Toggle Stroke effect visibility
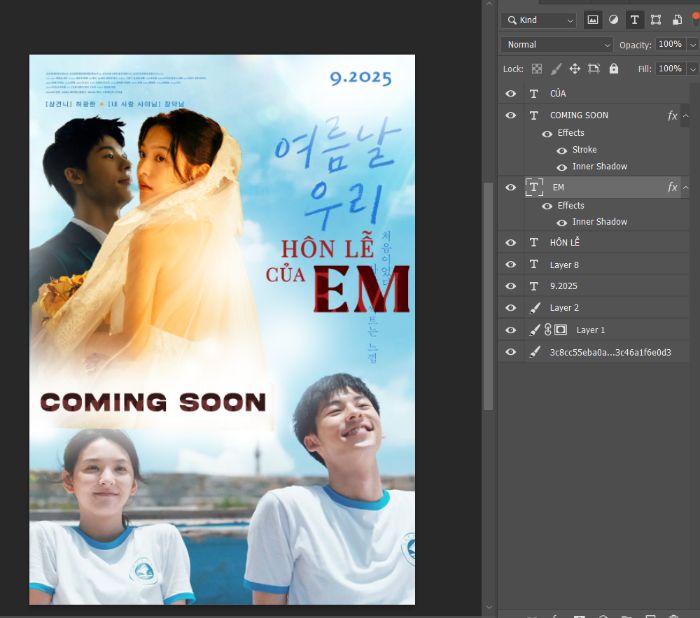The image size is (700, 618). click(562, 150)
